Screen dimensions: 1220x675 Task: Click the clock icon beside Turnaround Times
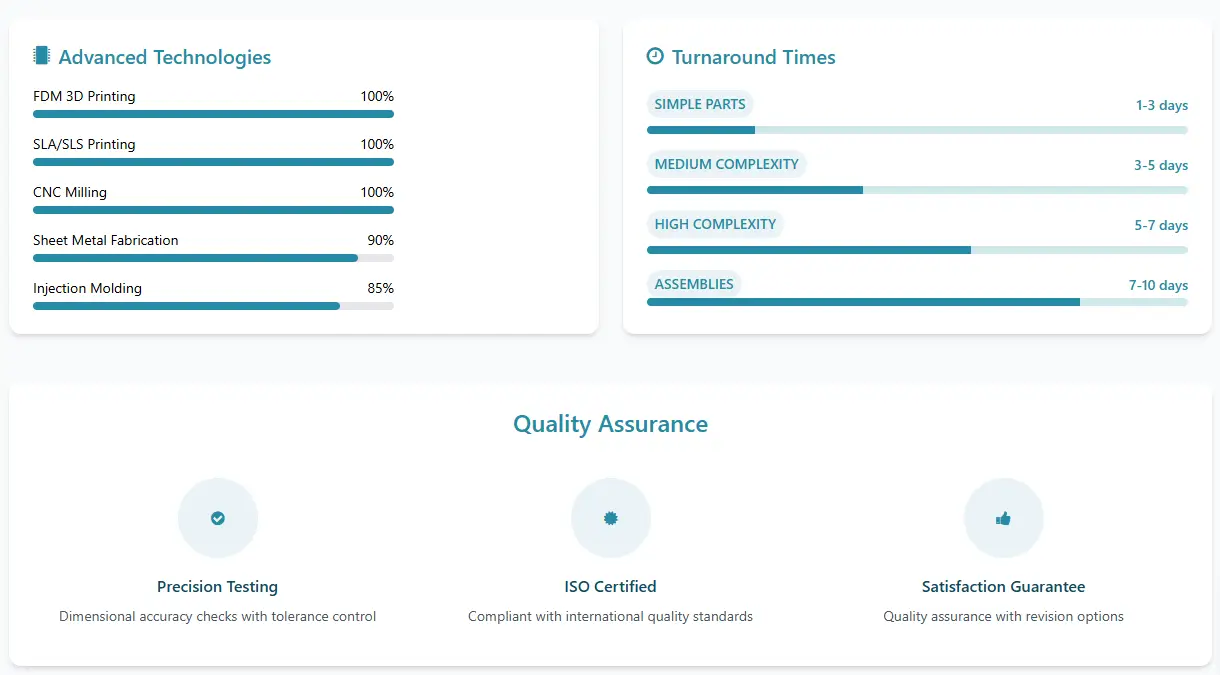pos(655,56)
